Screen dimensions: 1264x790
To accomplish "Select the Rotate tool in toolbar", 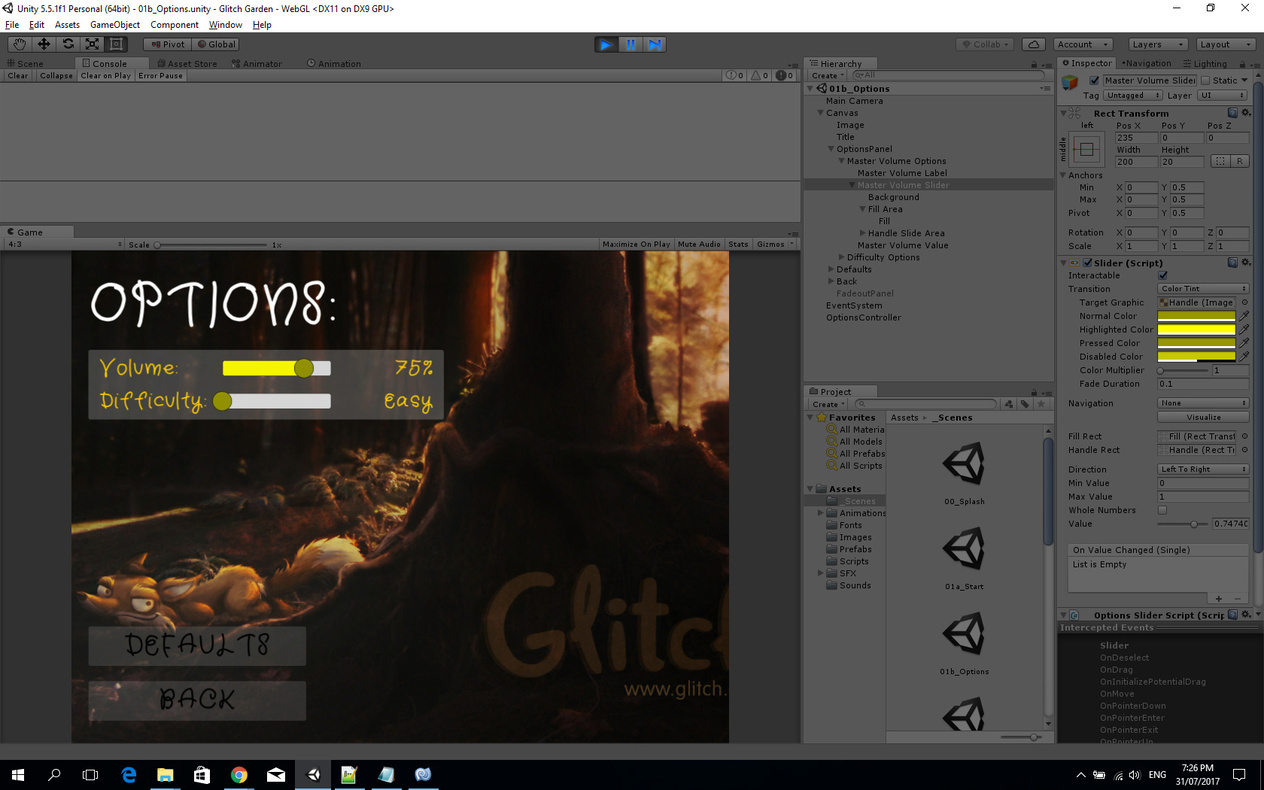I will coord(68,44).
